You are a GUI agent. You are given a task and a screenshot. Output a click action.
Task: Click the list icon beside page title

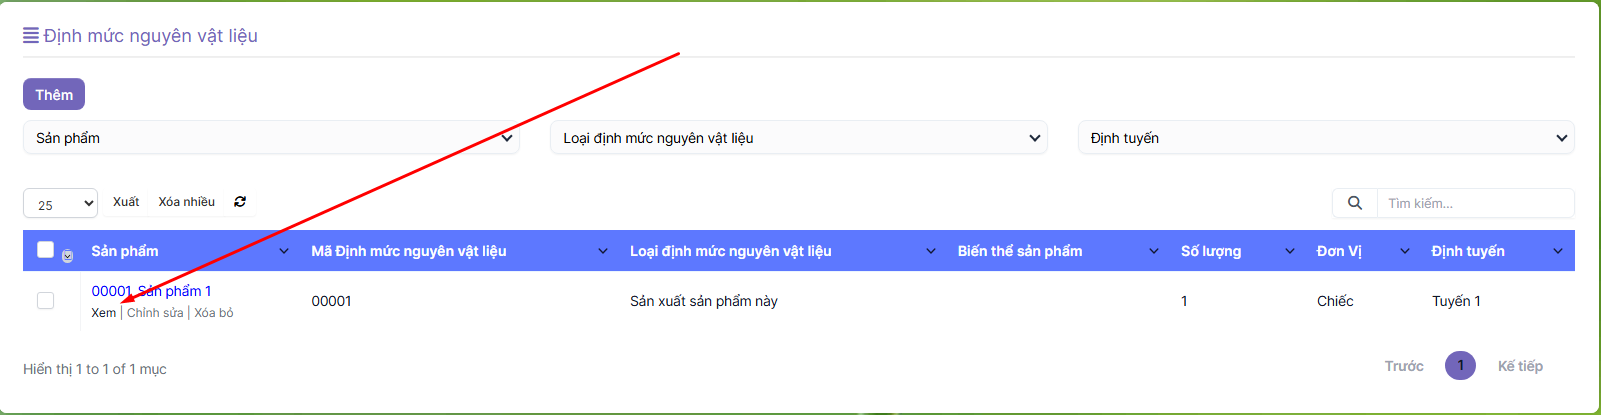[31, 36]
